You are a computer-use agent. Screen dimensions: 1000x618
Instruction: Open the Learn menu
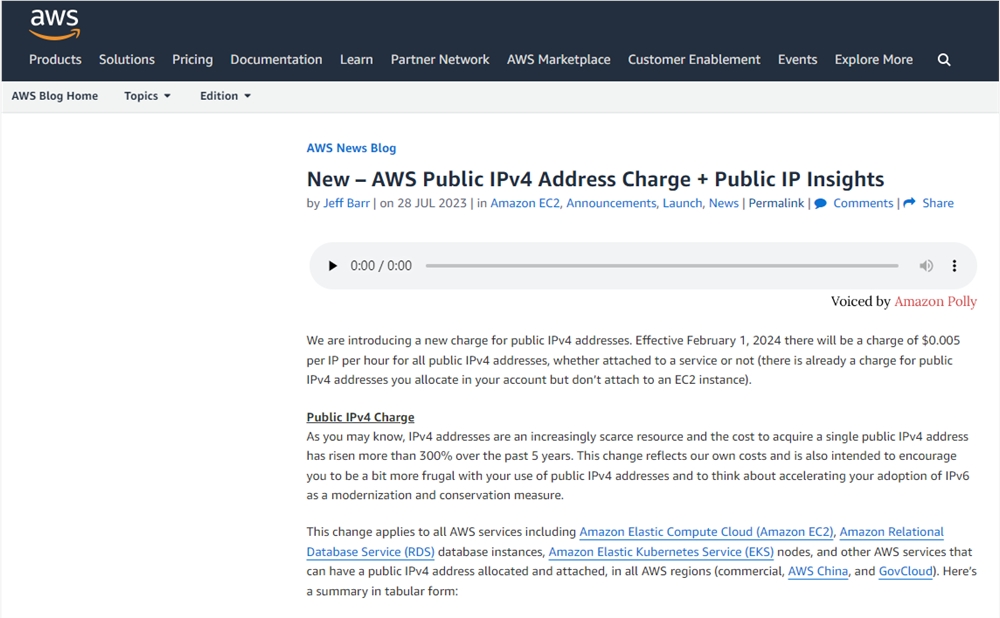click(x=357, y=59)
